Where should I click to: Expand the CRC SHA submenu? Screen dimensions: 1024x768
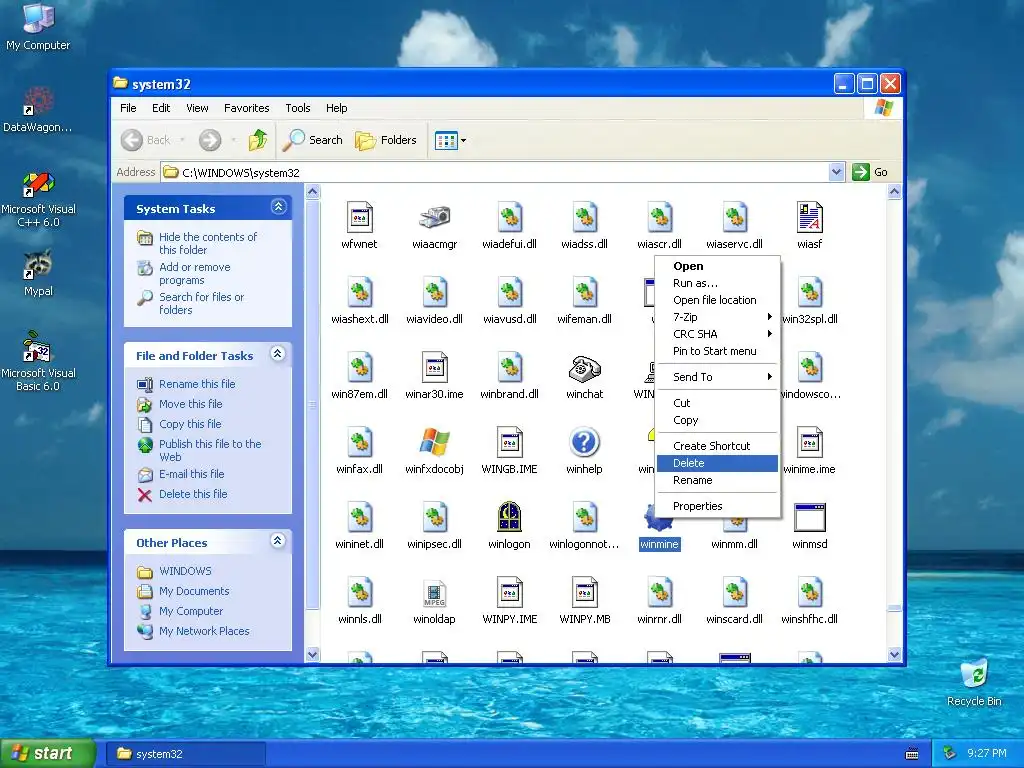717,334
